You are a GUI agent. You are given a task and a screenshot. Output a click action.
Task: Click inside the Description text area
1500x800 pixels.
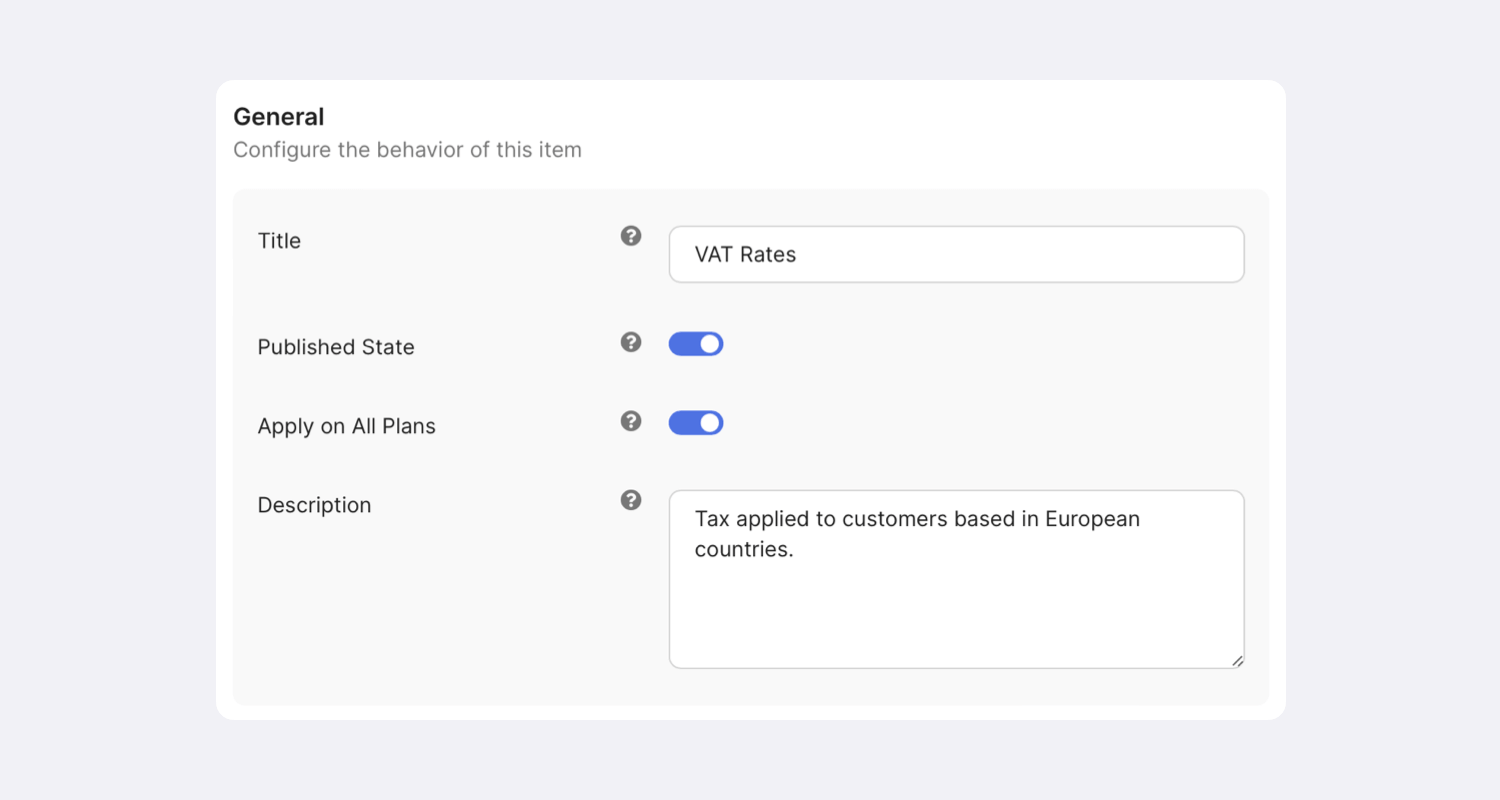point(956,610)
